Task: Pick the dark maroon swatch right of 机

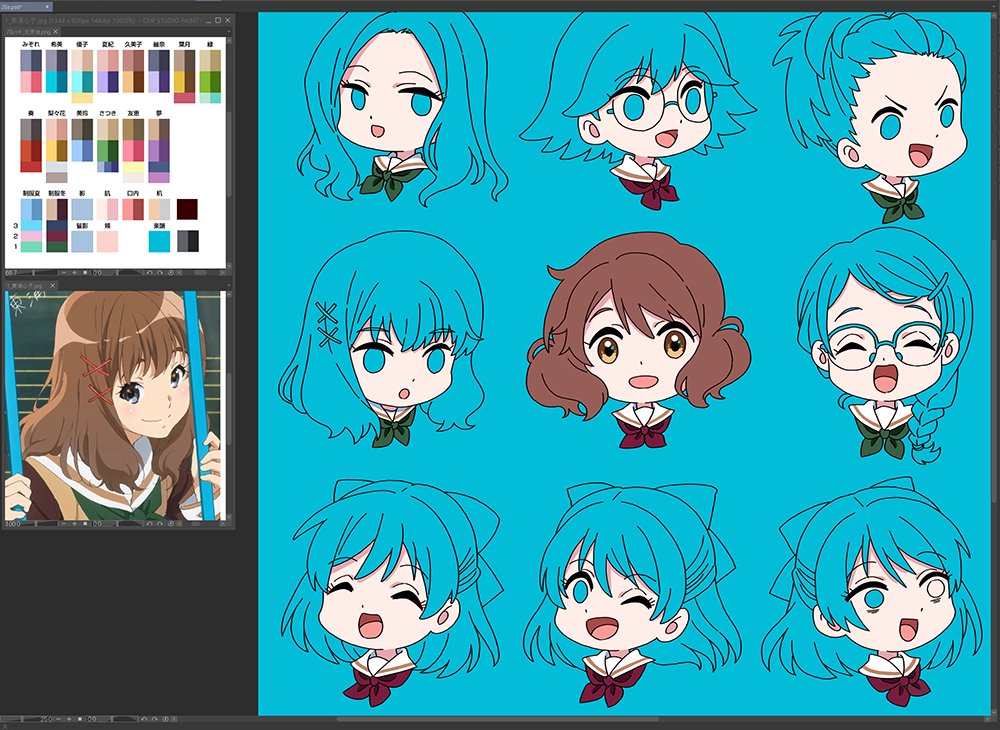Action: click(x=187, y=209)
